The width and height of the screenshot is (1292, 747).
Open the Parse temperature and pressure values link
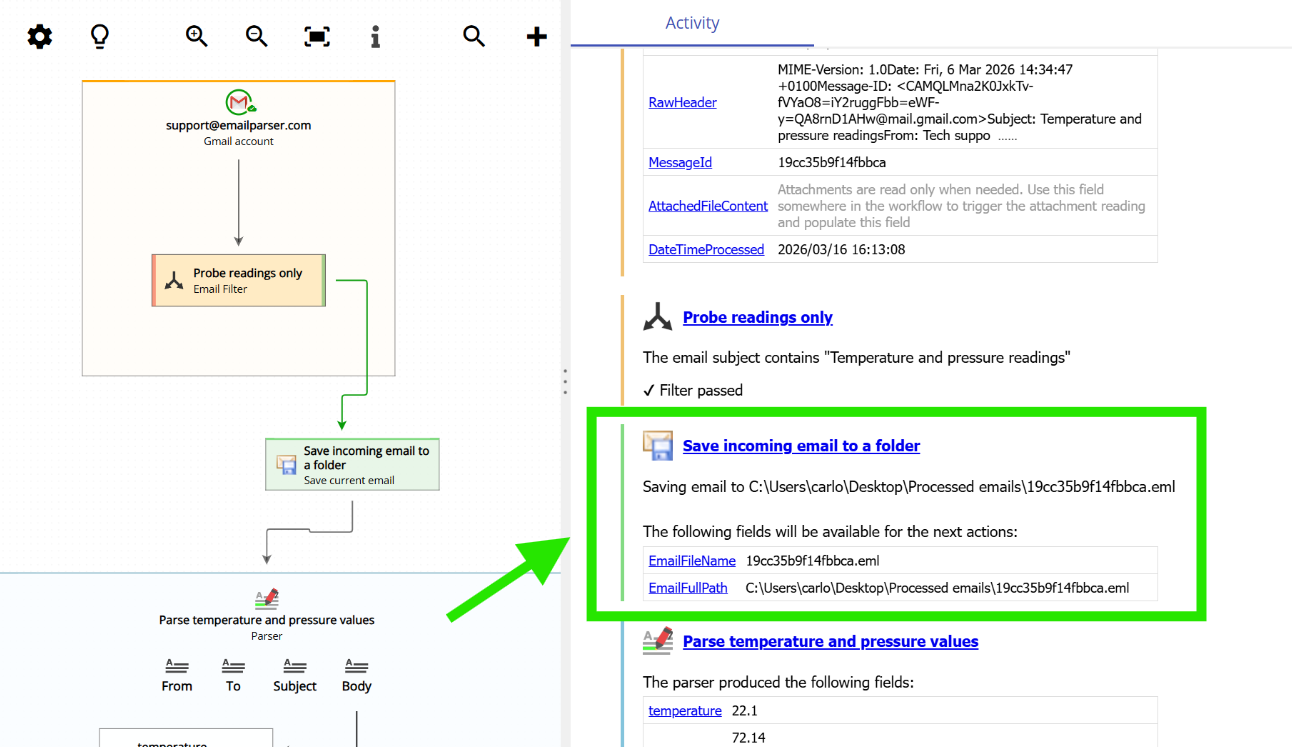point(830,641)
